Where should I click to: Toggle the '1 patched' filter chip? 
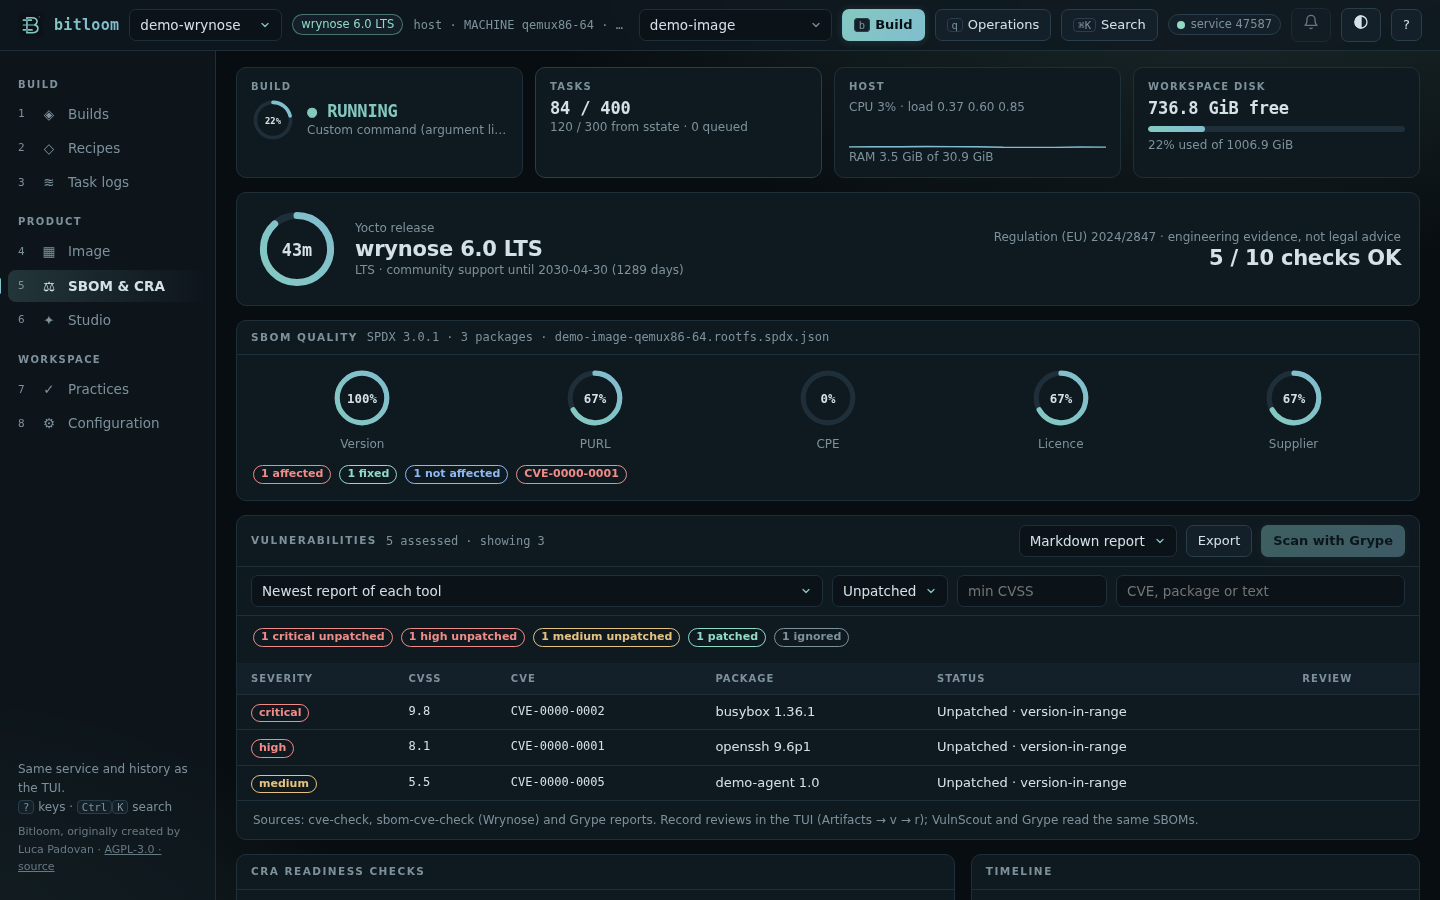[727, 637]
